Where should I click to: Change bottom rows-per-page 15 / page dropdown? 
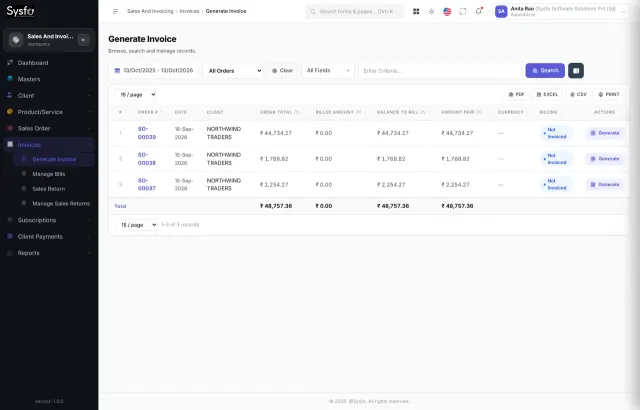tap(137, 225)
